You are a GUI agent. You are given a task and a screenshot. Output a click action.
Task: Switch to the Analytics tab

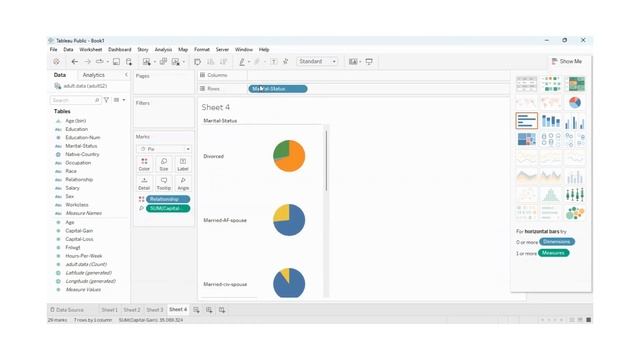(x=93, y=75)
